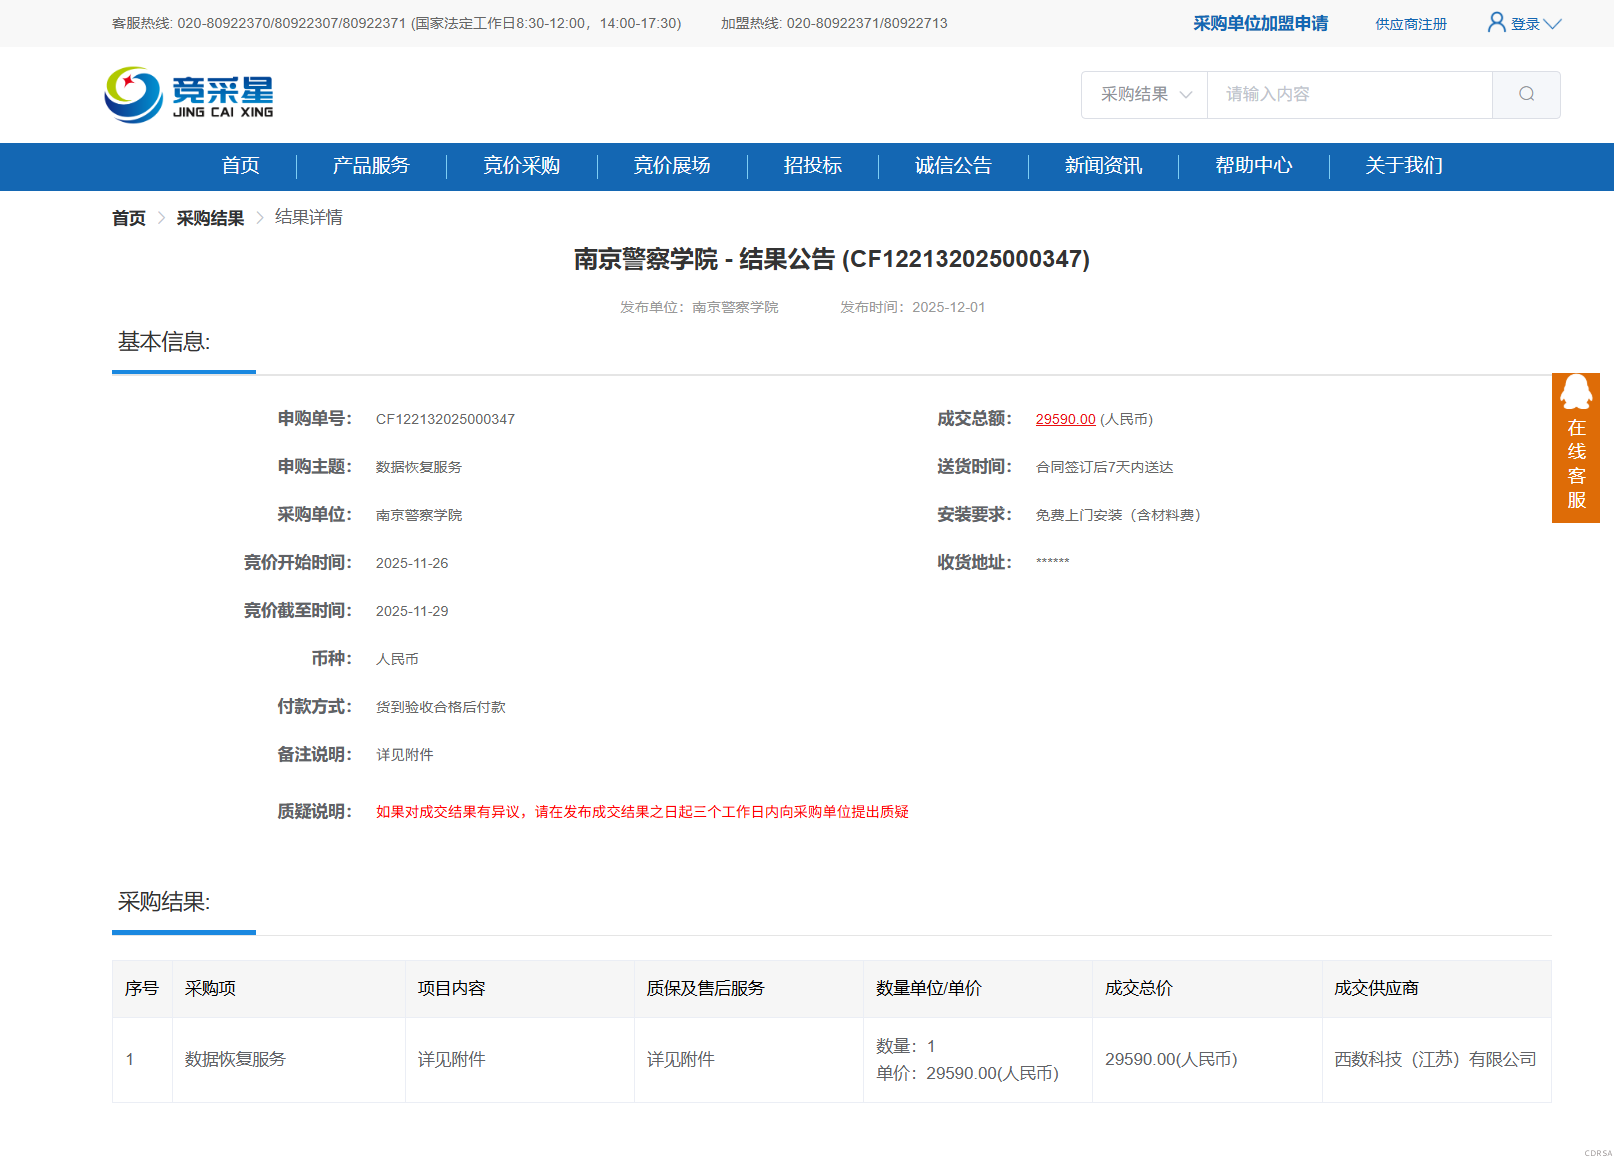The image size is (1614, 1158).
Task: Navigate to 帮助中心 from the menu
Action: pos(1253,166)
